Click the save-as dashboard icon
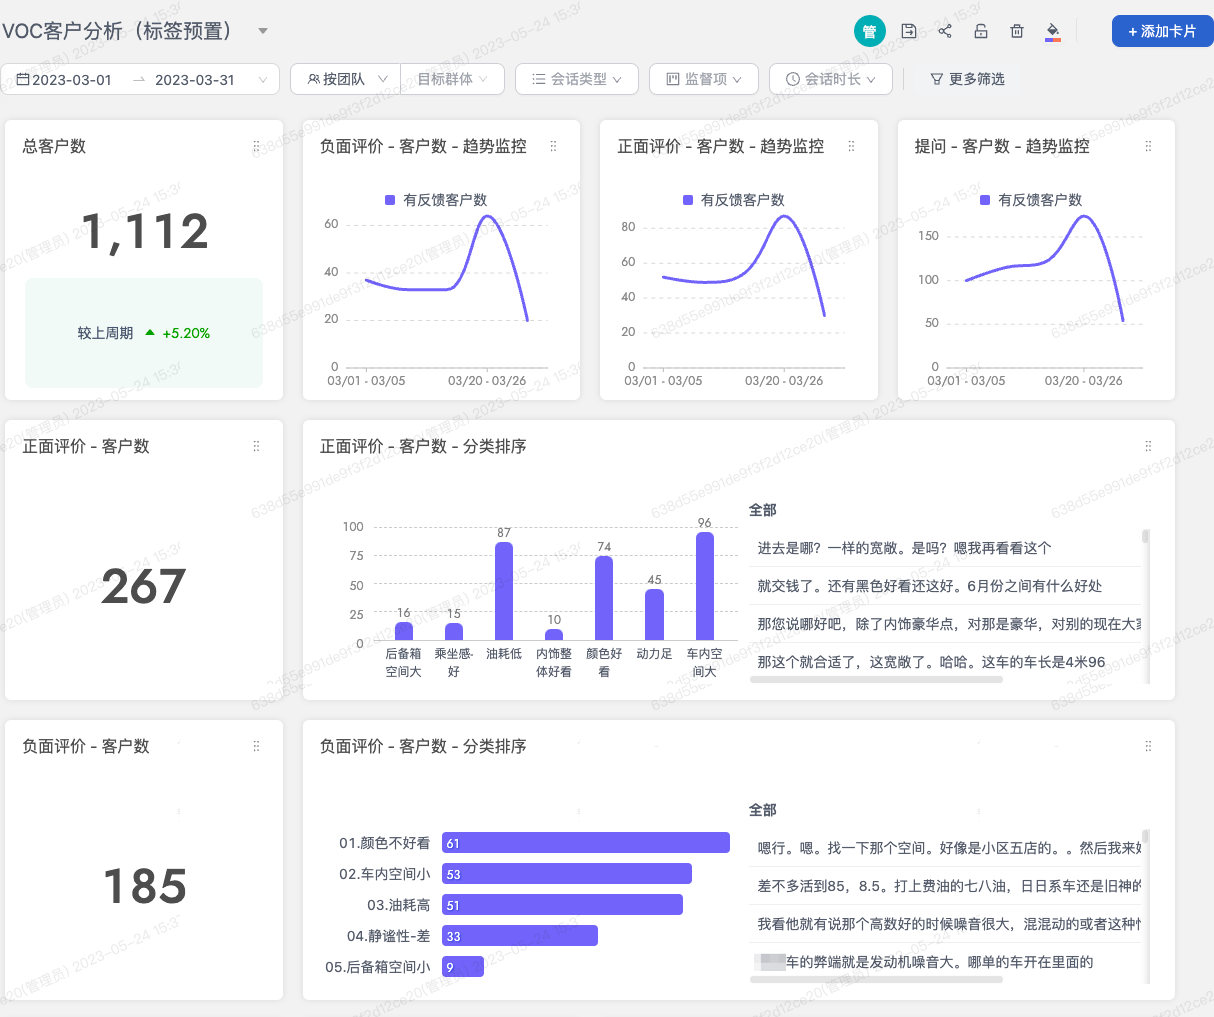Image resolution: width=1214 pixels, height=1017 pixels. click(909, 31)
